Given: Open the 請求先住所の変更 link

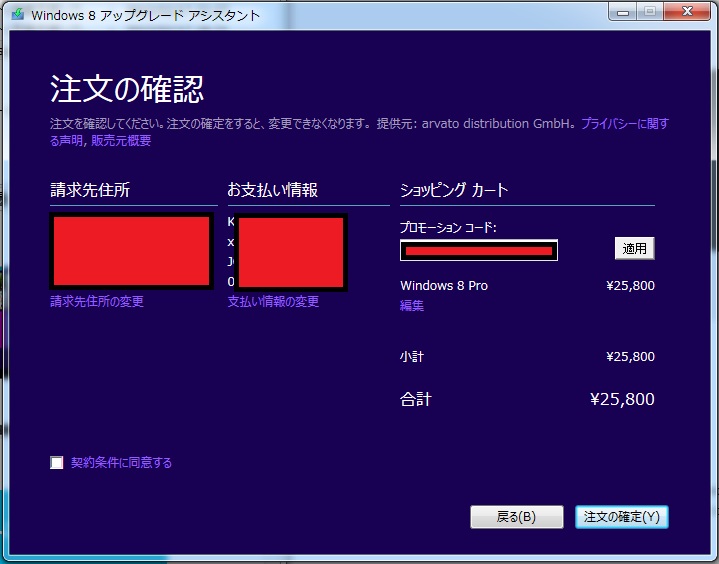Looking at the screenshot, I should (97, 301).
